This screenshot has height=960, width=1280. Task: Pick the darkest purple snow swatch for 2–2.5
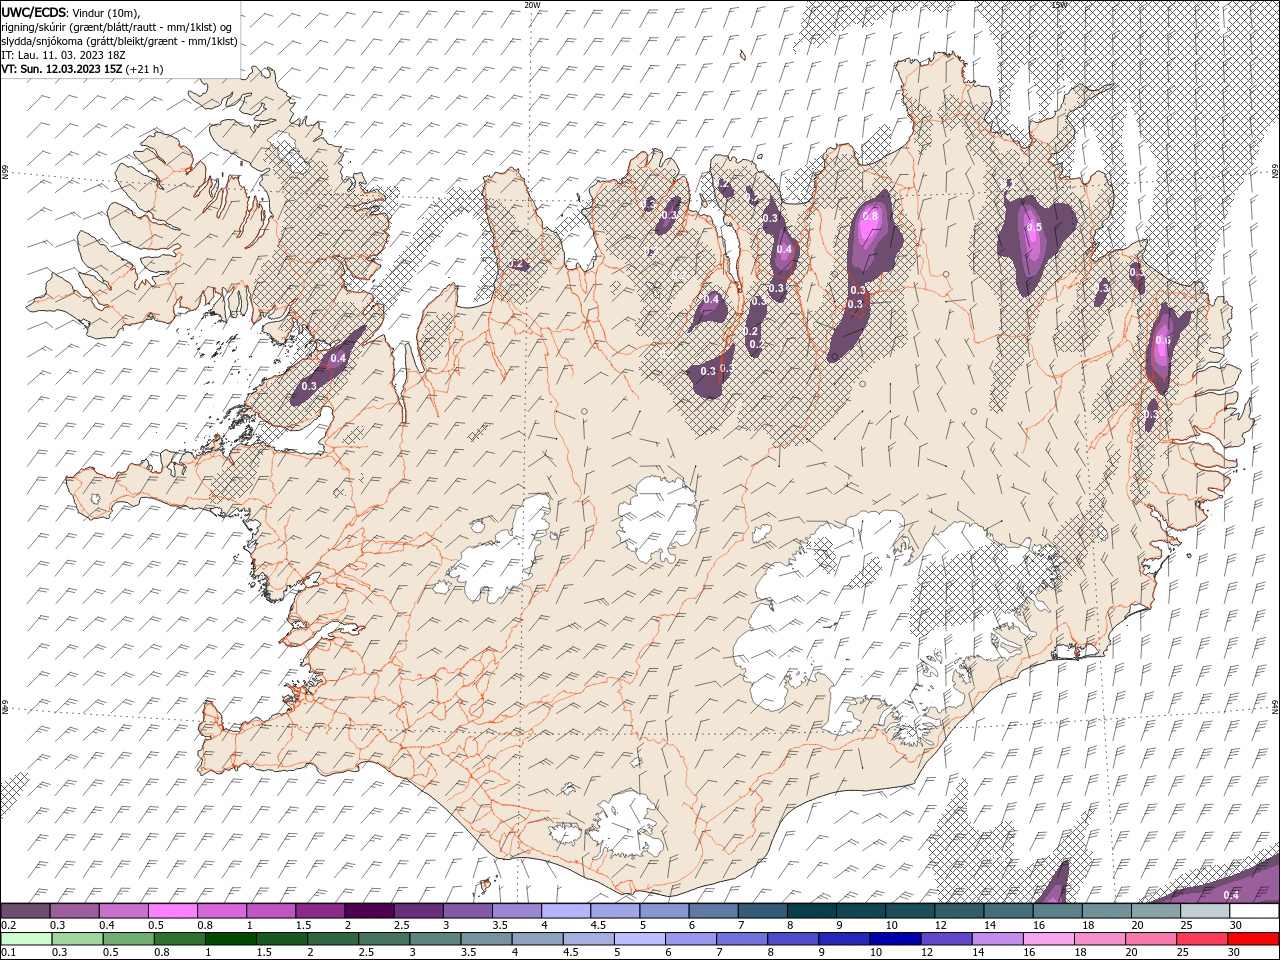coord(369,911)
